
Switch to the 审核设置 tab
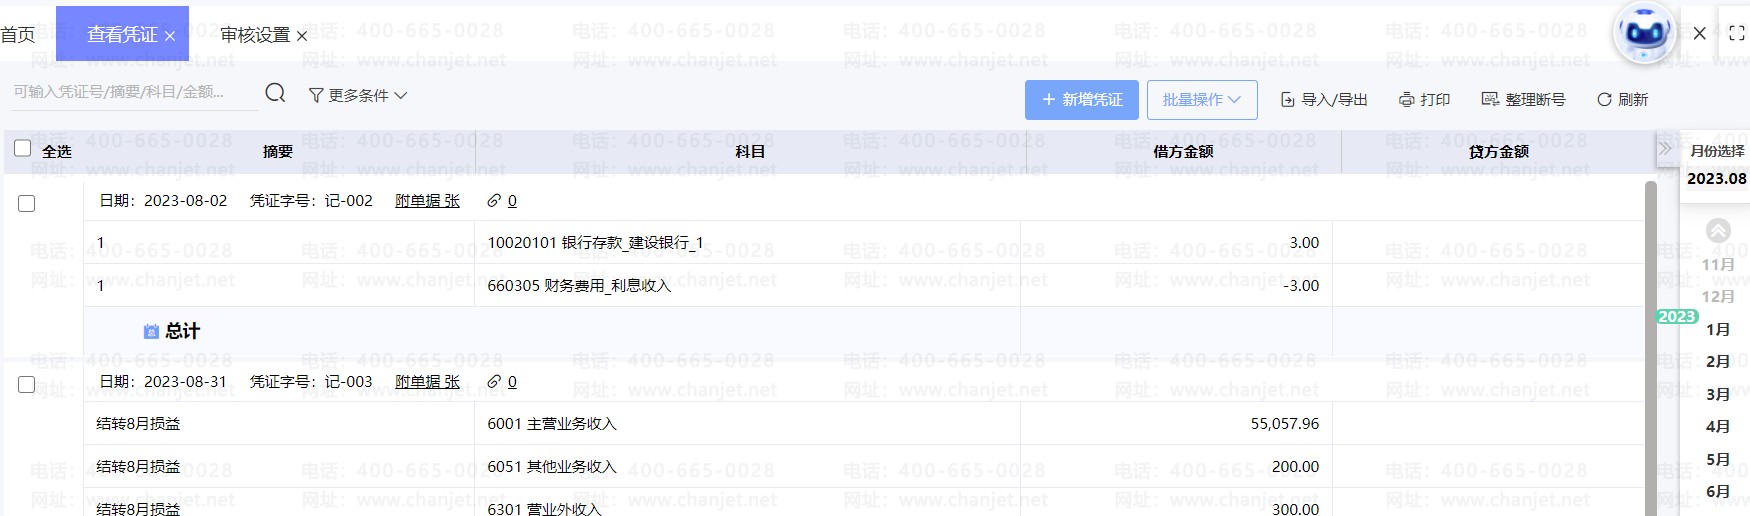click(255, 35)
